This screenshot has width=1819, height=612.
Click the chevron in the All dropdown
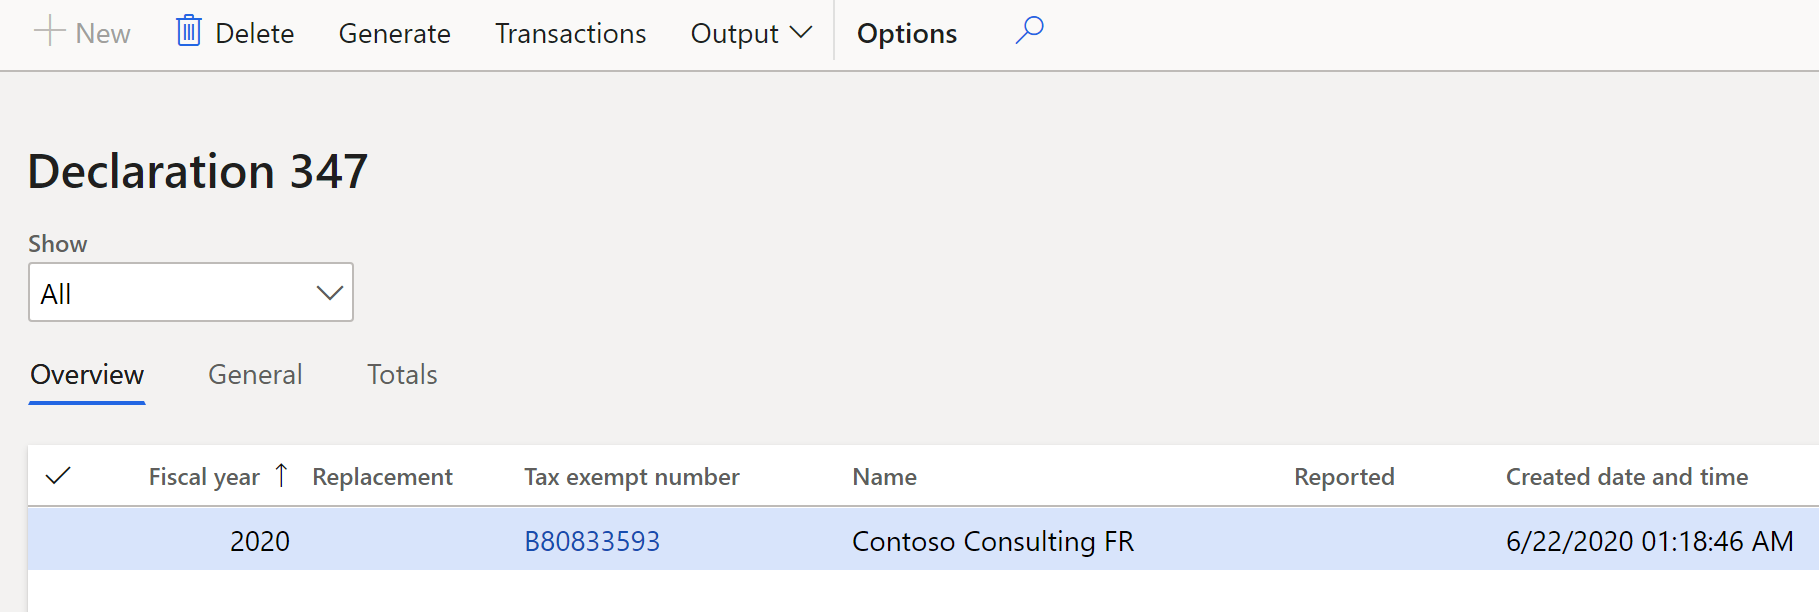pos(329,293)
